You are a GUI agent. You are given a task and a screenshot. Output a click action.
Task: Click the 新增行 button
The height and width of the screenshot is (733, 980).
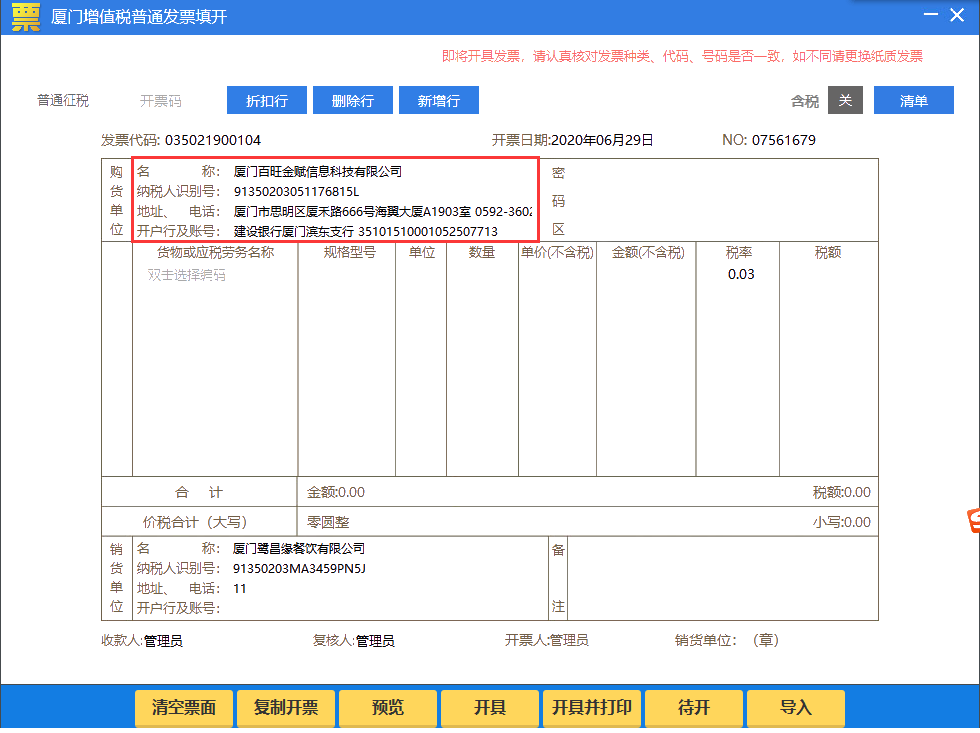(439, 100)
